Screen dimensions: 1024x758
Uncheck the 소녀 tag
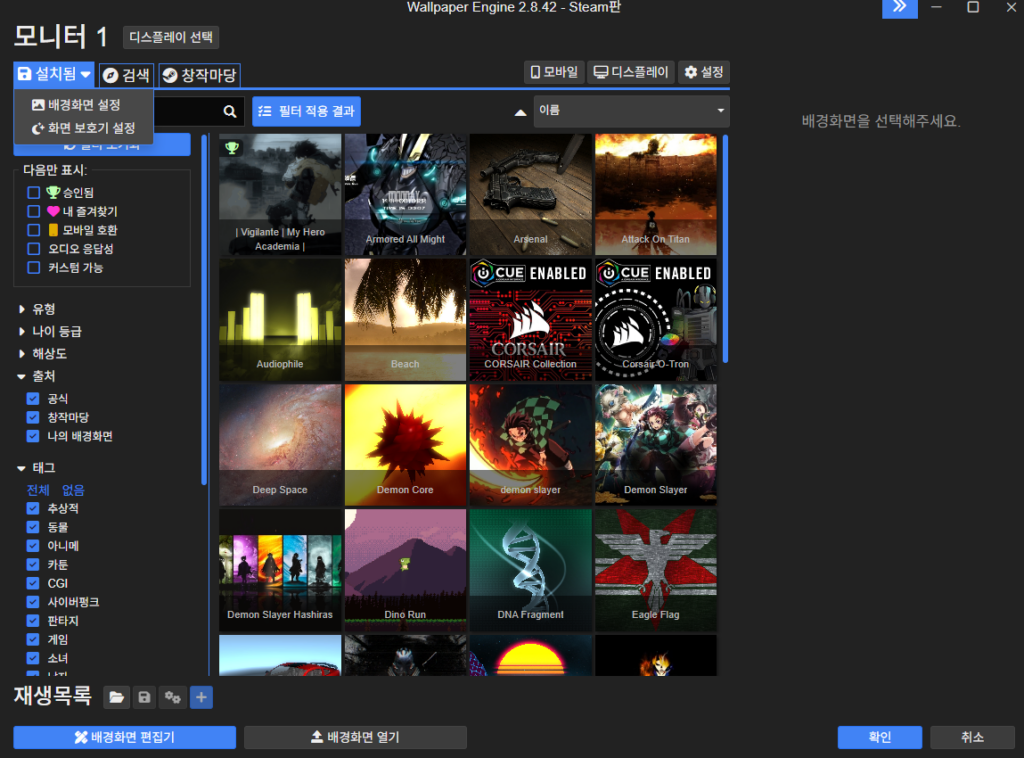tap(33, 658)
